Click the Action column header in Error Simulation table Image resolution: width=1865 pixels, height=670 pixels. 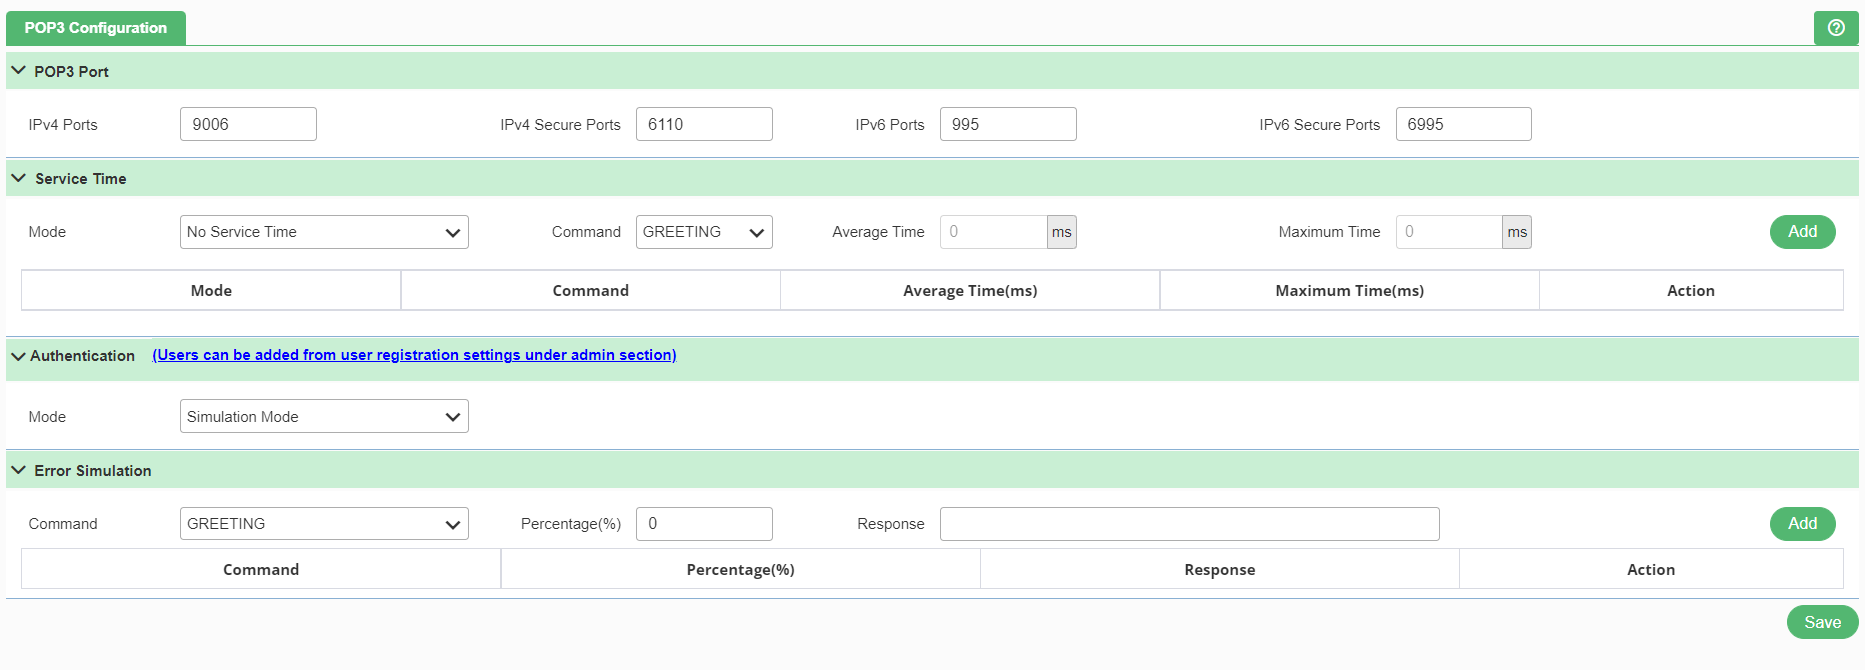pyautogui.click(x=1651, y=570)
